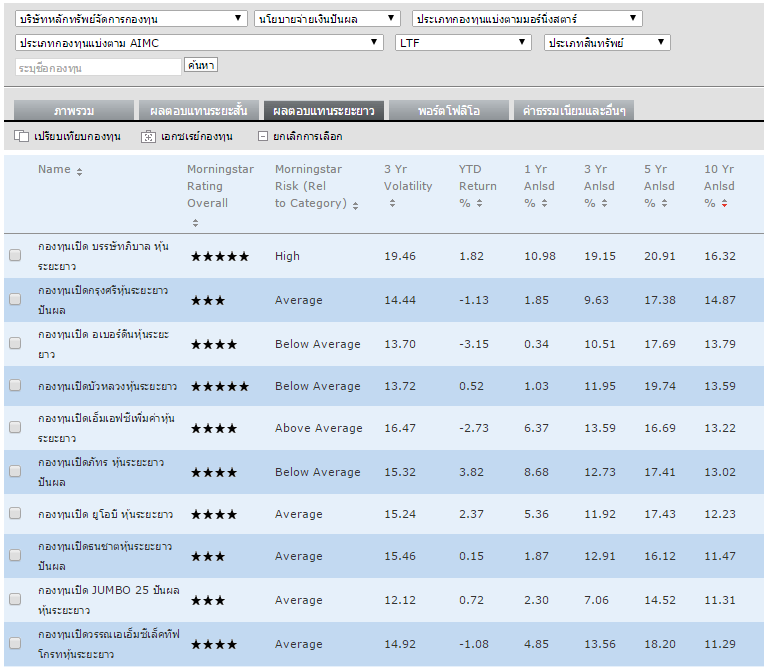Click the deselect-all minus icon

click(x=263, y=136)
